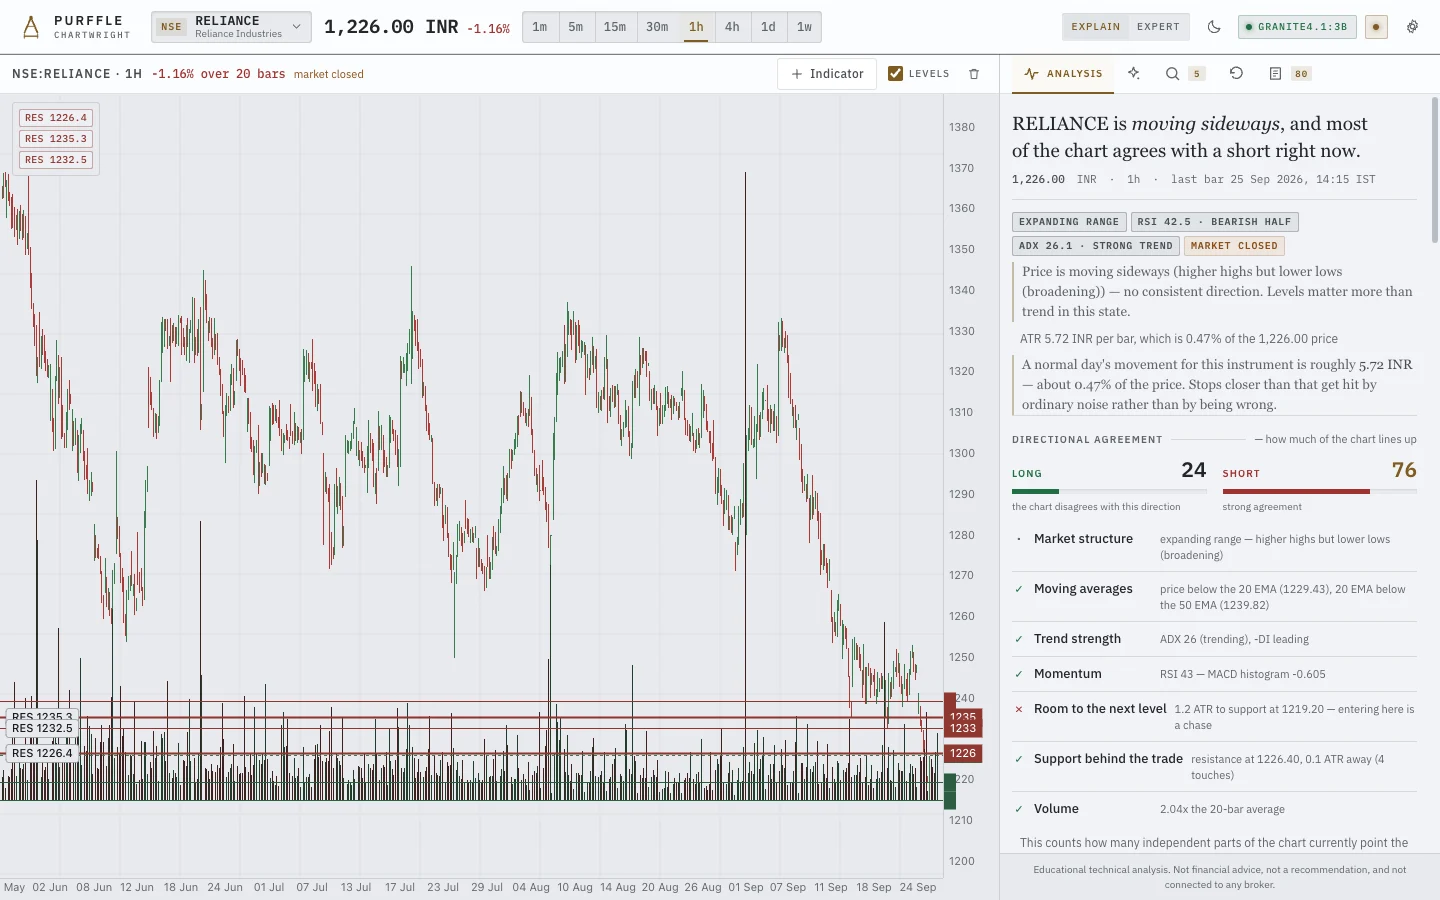Switch to Explain mode
1440x900 pixels.
(1096, 27)
